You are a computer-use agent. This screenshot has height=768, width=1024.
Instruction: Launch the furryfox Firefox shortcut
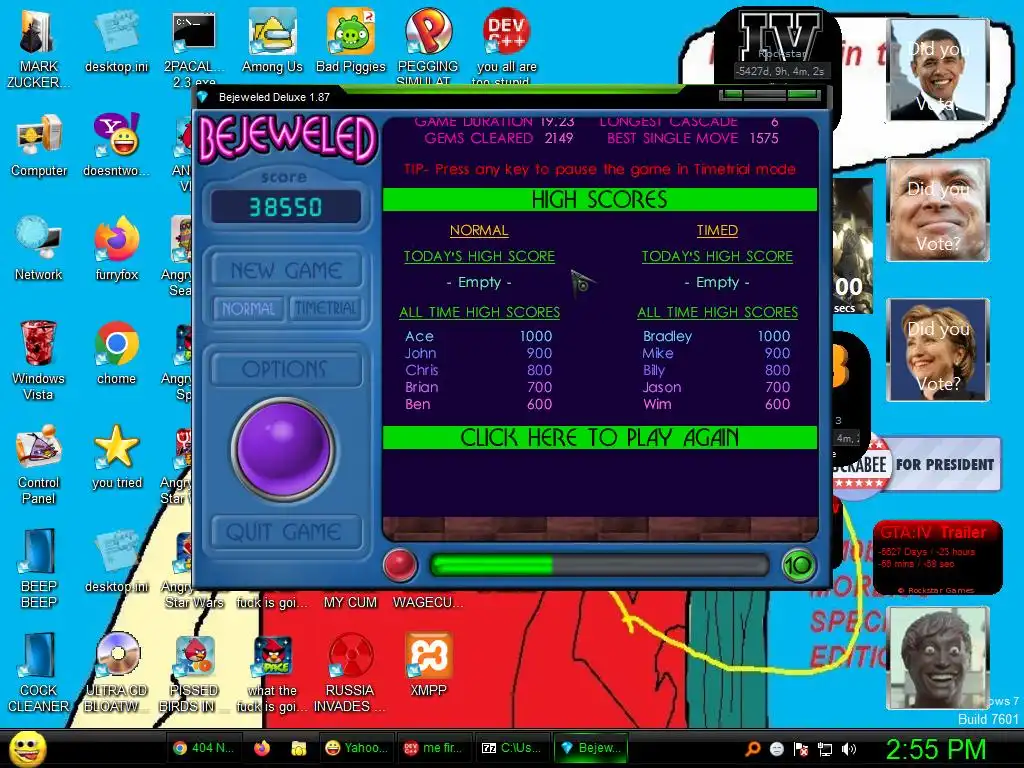(x=116, y=249)
